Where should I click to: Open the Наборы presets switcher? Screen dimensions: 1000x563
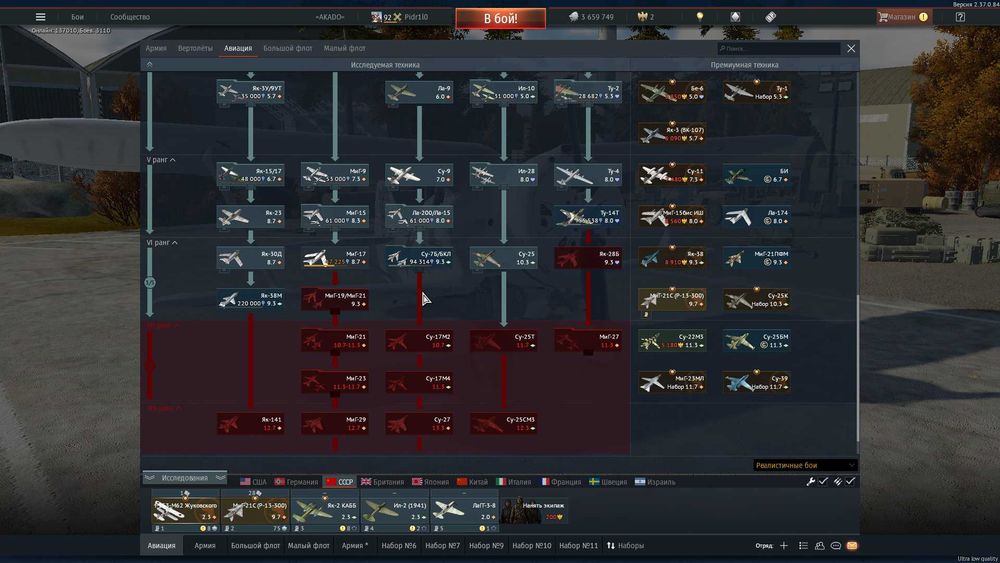pyautogui.click(x=626, y=546)
